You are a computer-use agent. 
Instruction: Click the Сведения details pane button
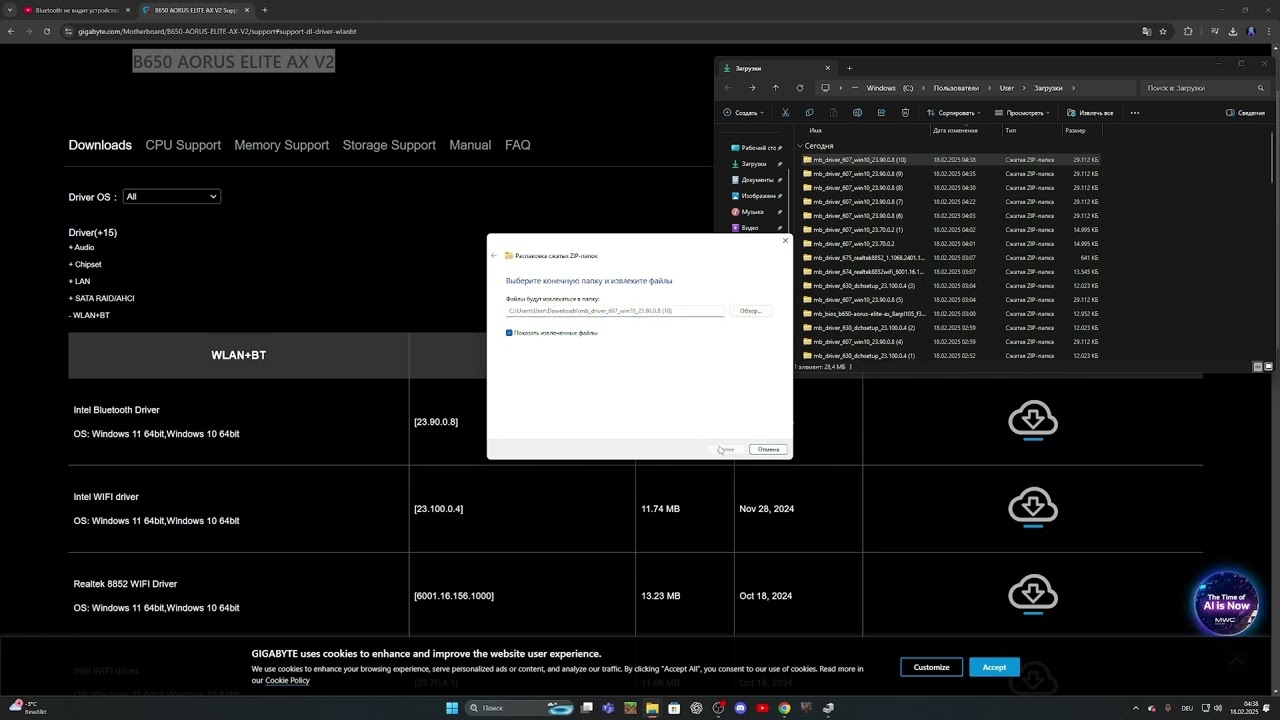[x=1245, y=113]
